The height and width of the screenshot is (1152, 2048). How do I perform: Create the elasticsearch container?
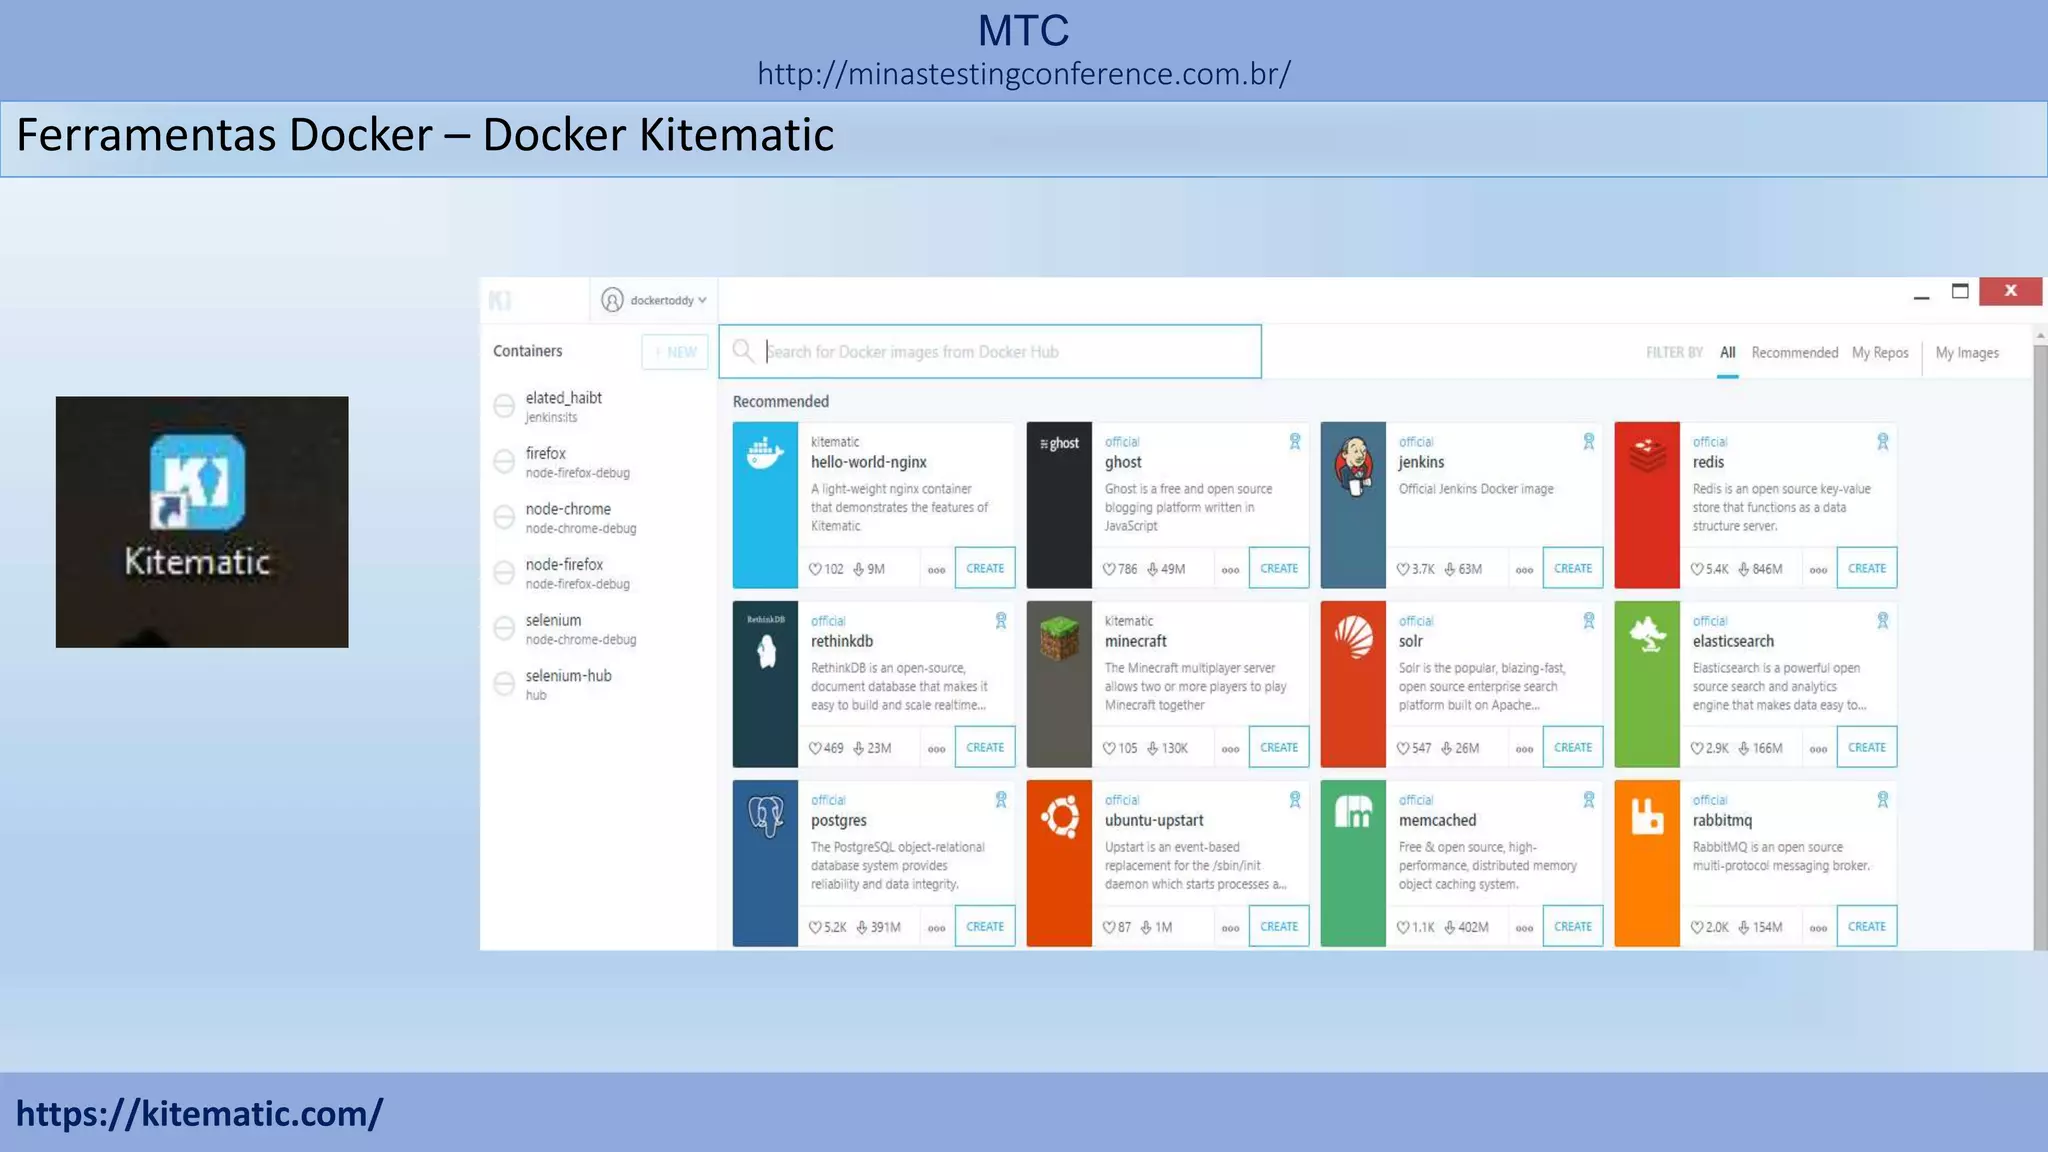pos(1867,747)
